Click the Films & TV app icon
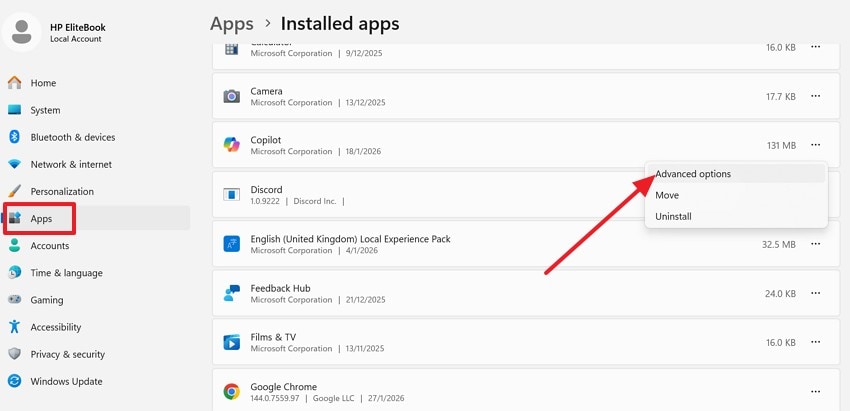 (231, 343)
